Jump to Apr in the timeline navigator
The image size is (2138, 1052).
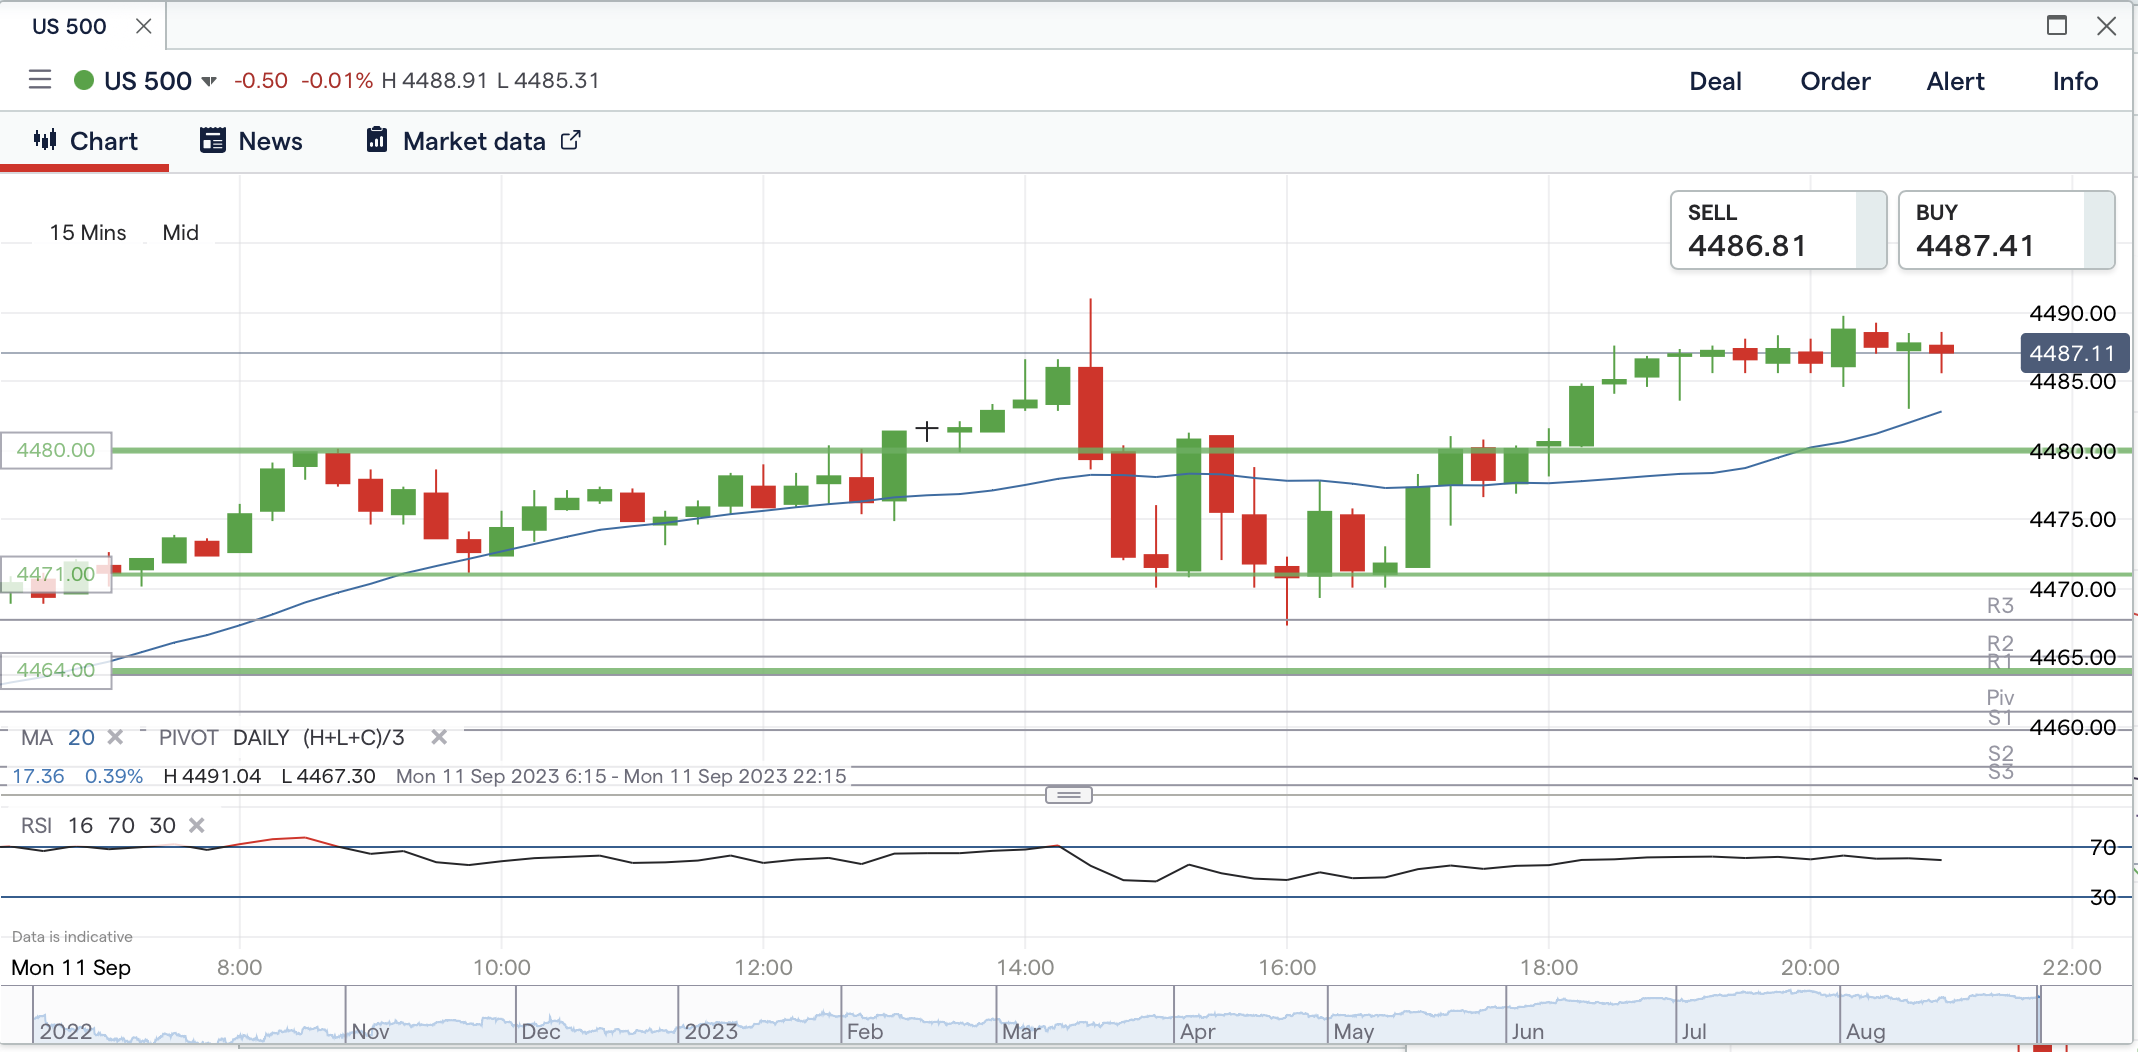click(x=1198, y=1031)
